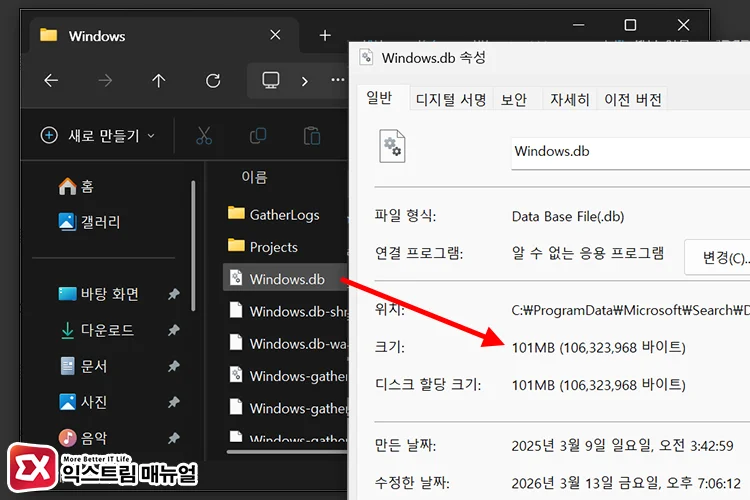Switch to the 디지털 서명 tab
The height and width of the screenshot is (500, 750).
tap(451, 100)
